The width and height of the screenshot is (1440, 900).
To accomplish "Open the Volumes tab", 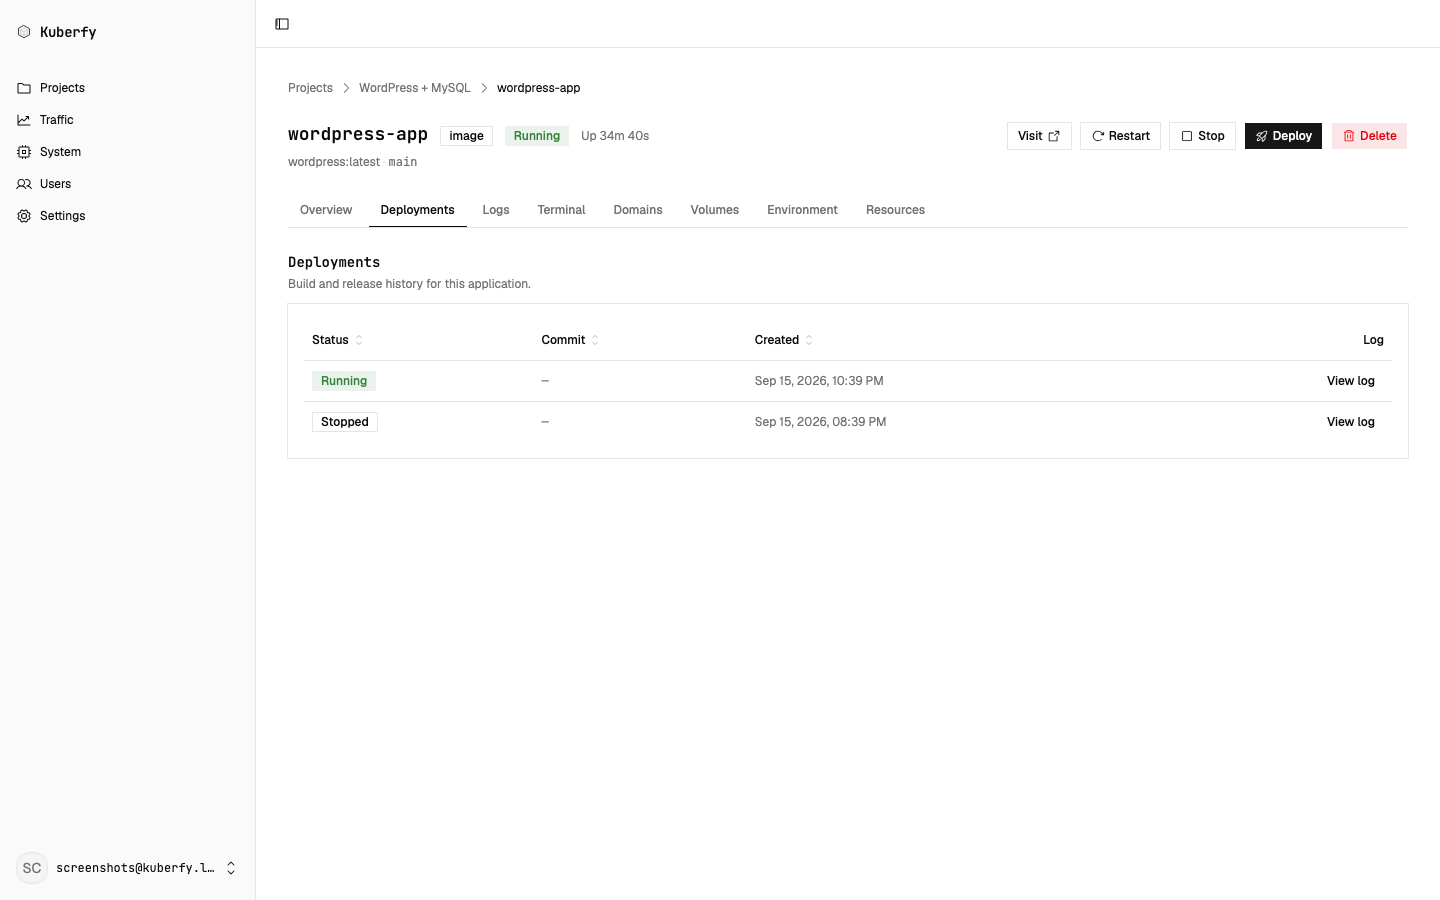I will (x=715, y=210).
